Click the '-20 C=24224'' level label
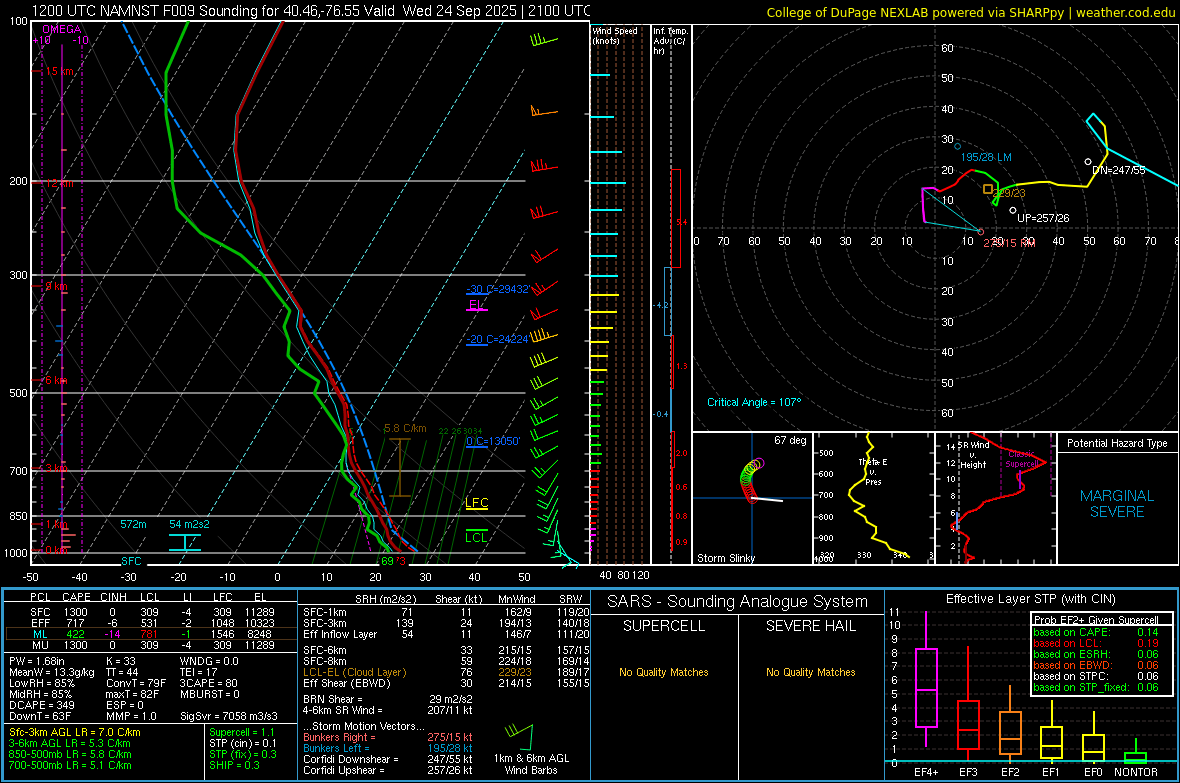The height and width of the screenshot is (783, 1180). (x=497, y=340)
